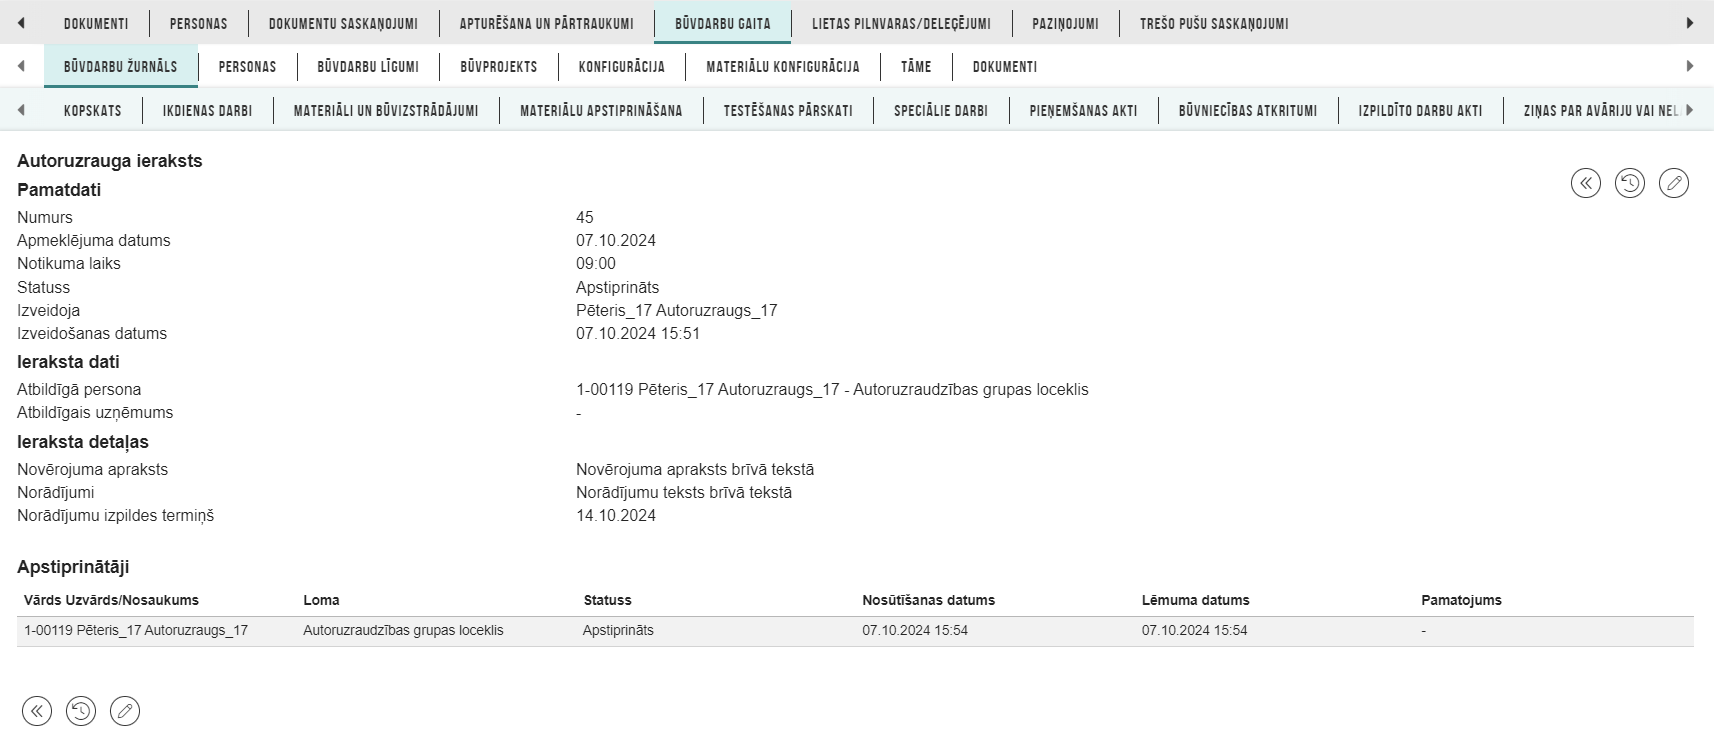Screen dimensions: 1714x738
Task: Click text Norādījumu teksts brīvā tekstā
Action: click(684, 492)
